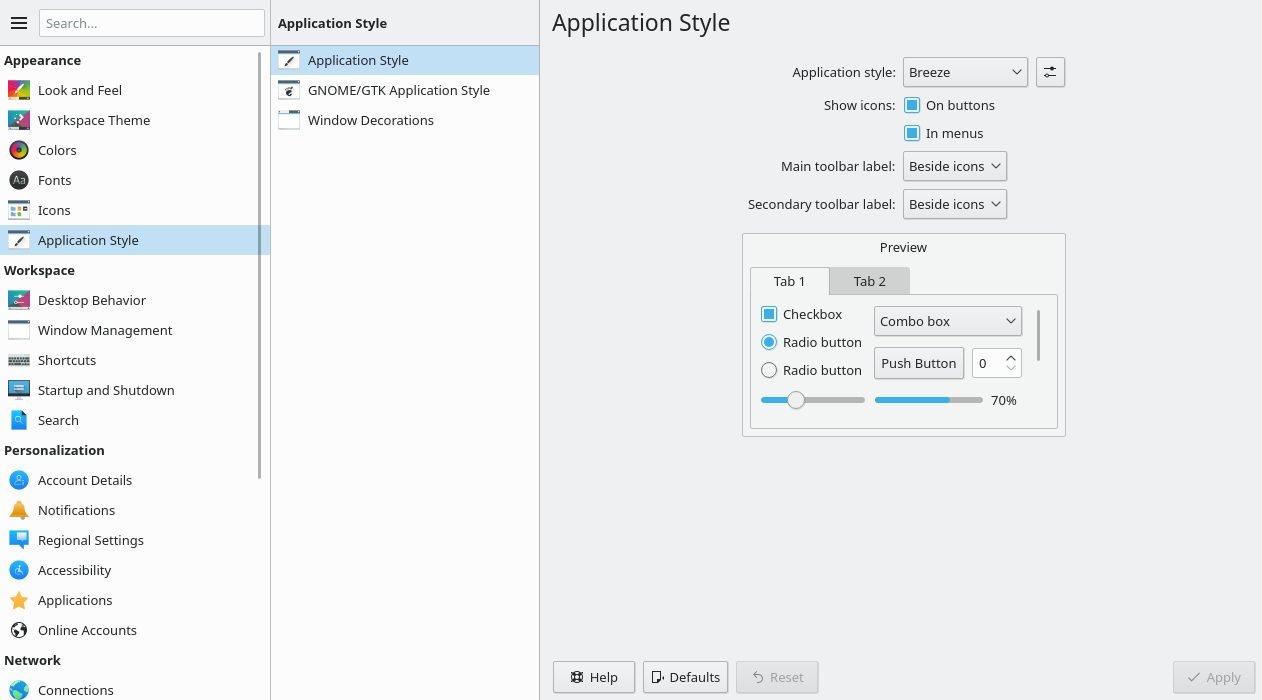The width and height of the screenshot is (1262, 700).
Task: Click the Workspace Theme icon
Action: (x=19, y=120)
